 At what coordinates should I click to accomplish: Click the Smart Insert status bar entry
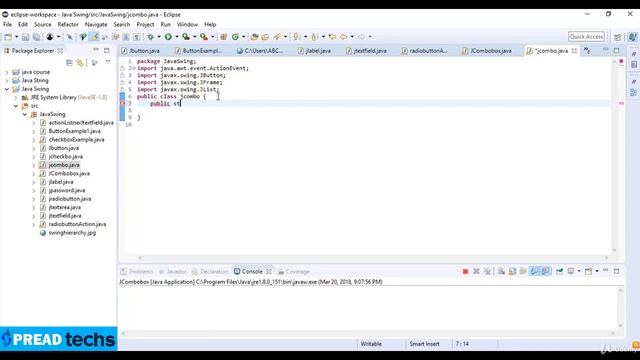tap(424, 344)
